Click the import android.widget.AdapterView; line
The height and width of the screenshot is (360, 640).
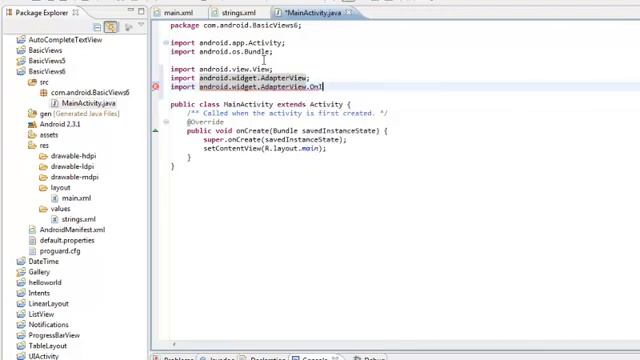pos(240,78)
